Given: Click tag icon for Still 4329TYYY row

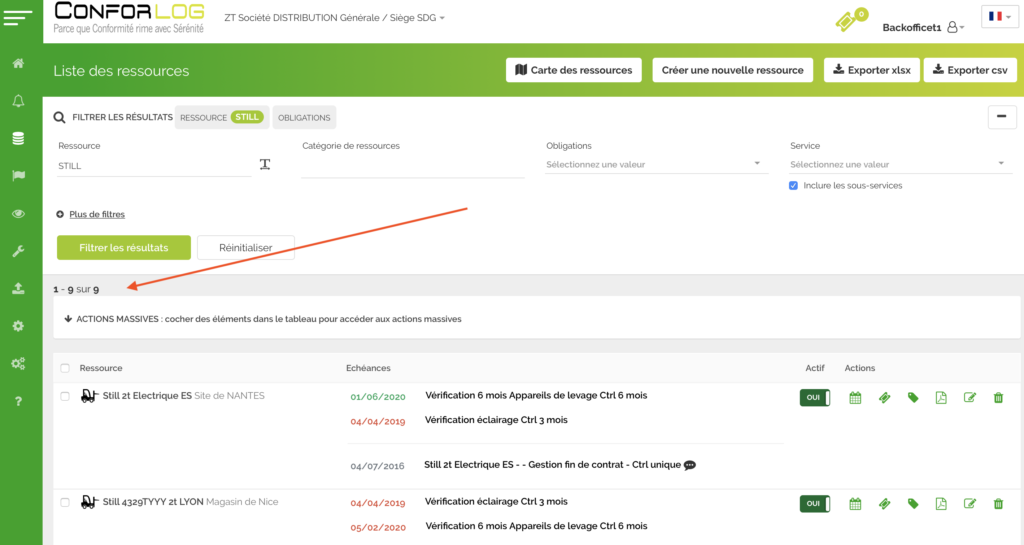Looking at the screenshot, I should point(913,504).
